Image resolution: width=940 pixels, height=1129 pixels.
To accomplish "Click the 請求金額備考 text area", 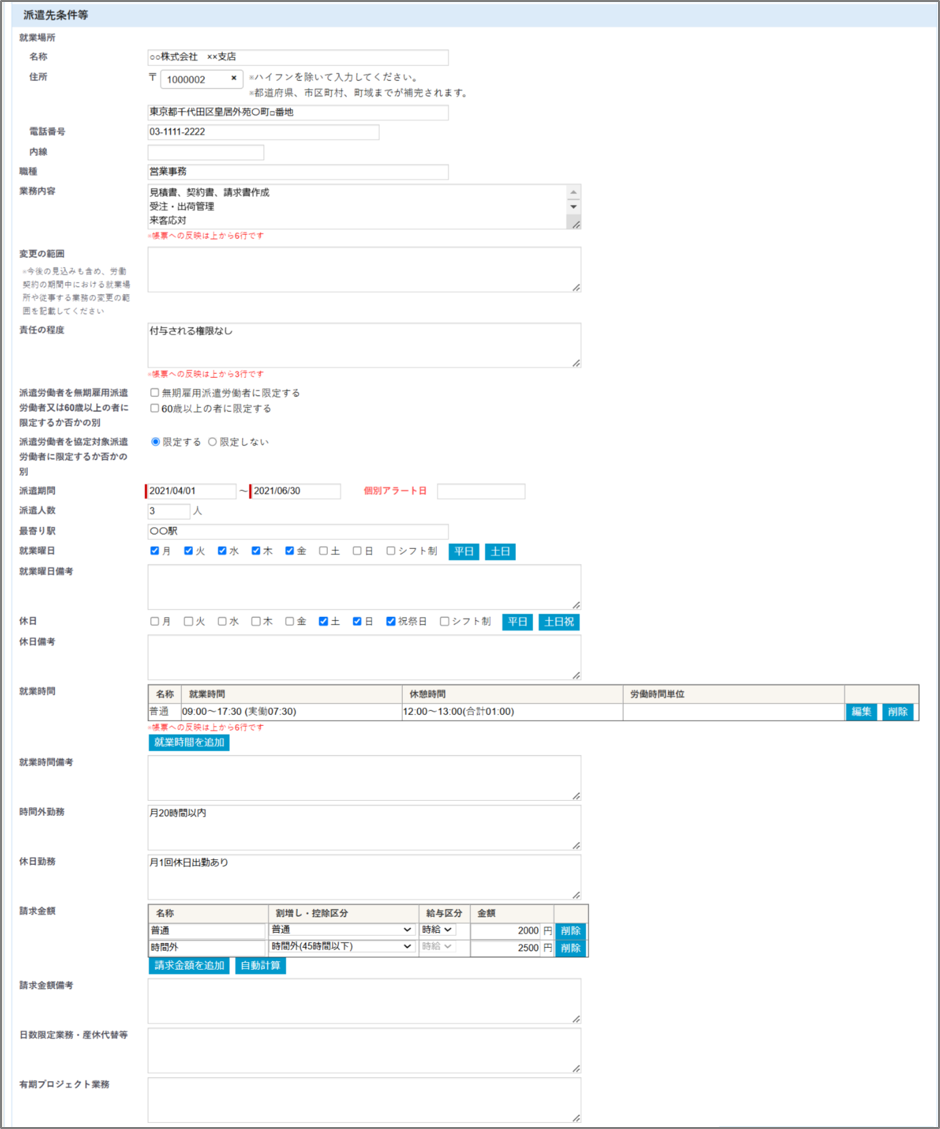I will (x=364, y=1002).
